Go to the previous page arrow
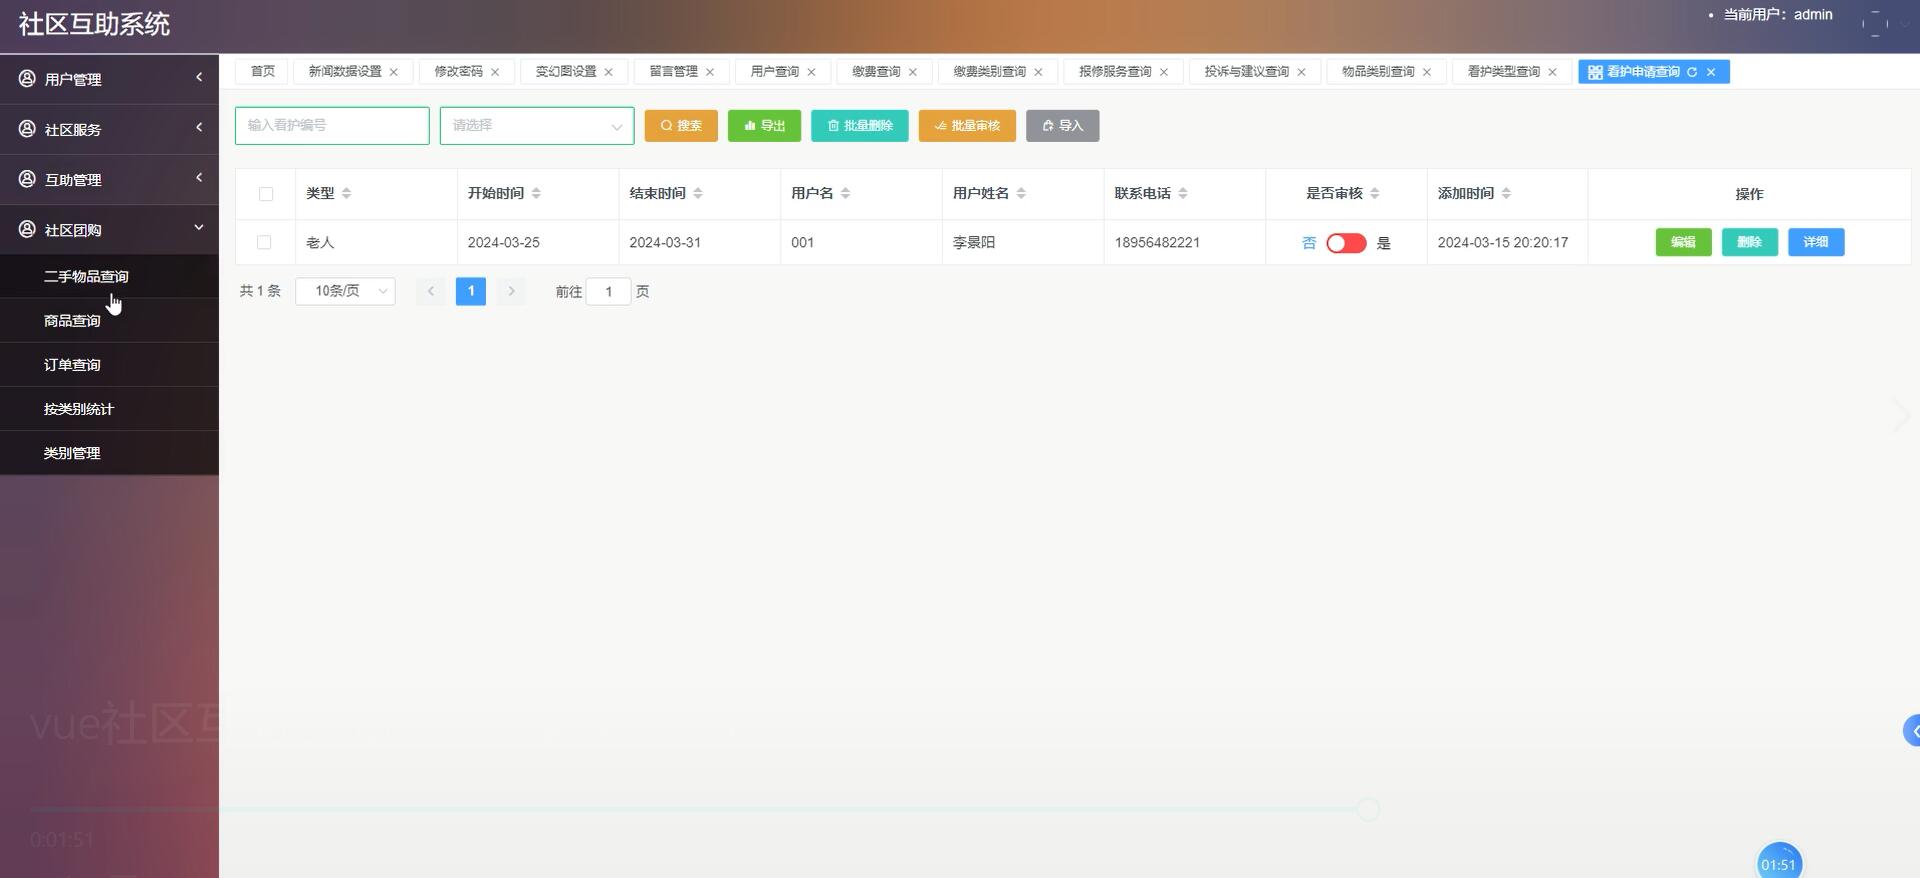This screenshot has height=878, width=1920. coord(431,291)
